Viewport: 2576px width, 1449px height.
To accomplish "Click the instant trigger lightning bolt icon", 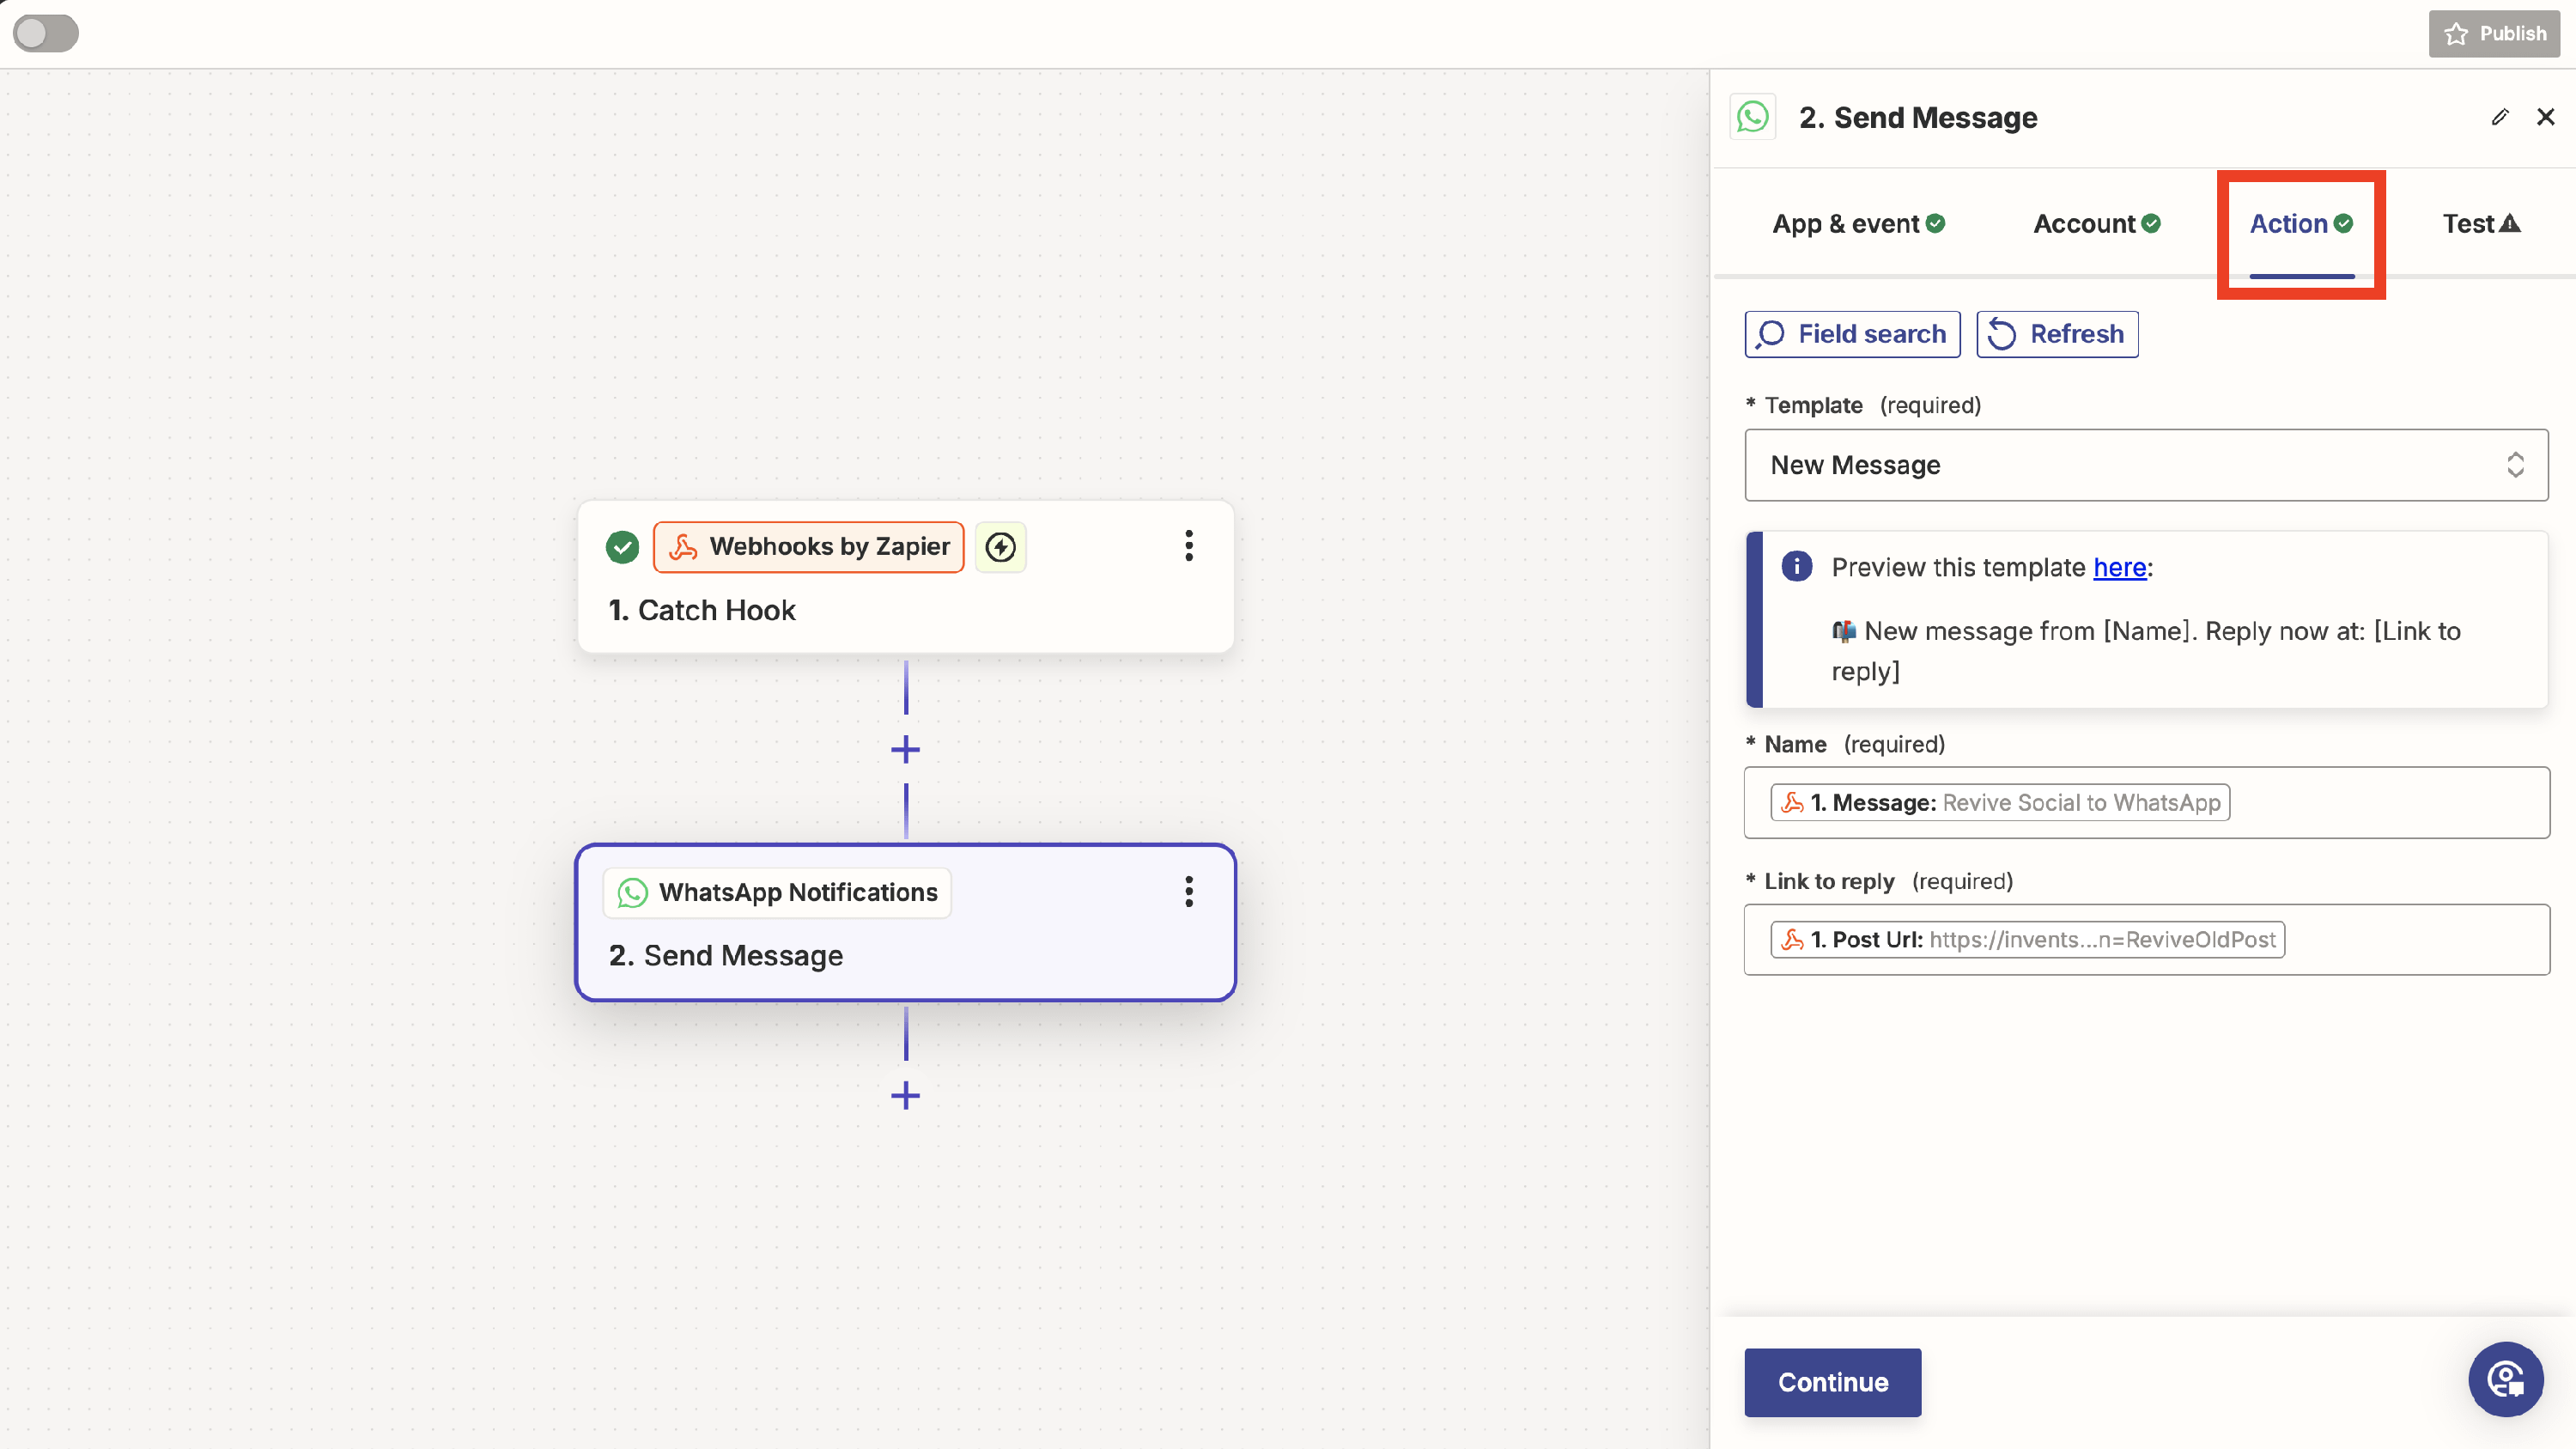I will [1000, 547].
